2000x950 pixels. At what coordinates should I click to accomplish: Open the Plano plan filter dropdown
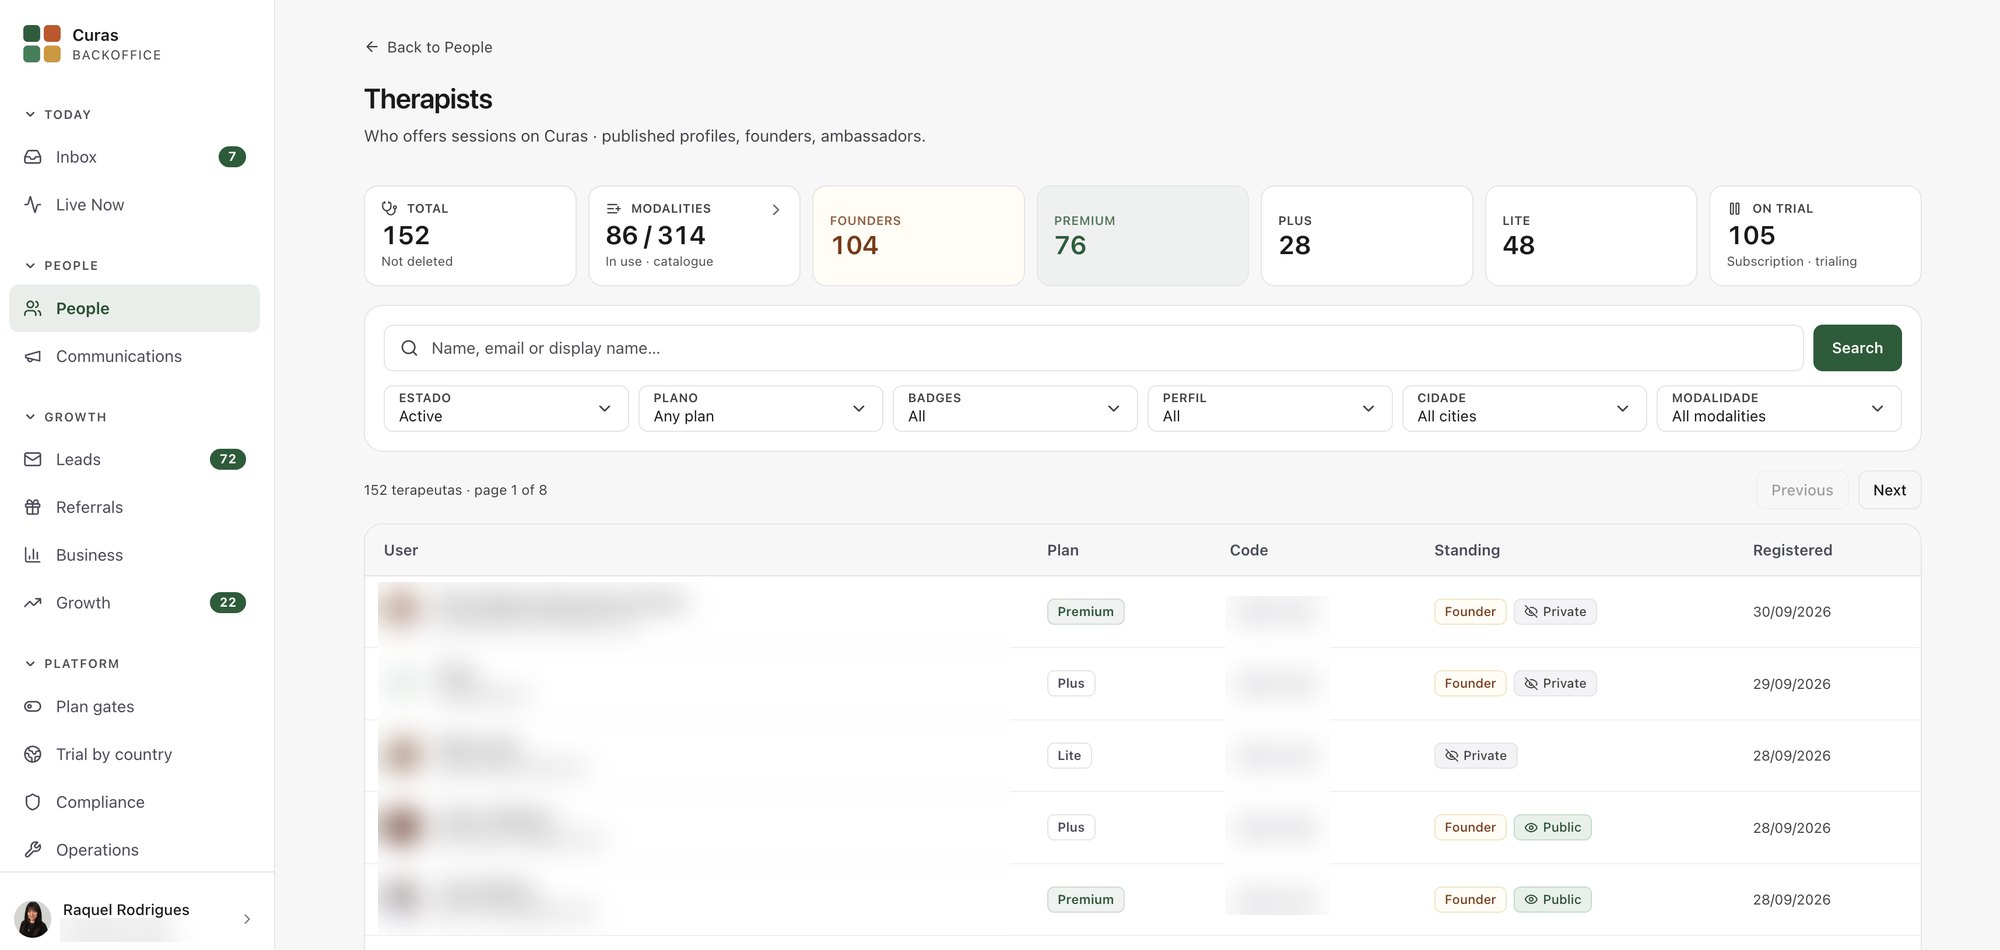pos(760,409)
